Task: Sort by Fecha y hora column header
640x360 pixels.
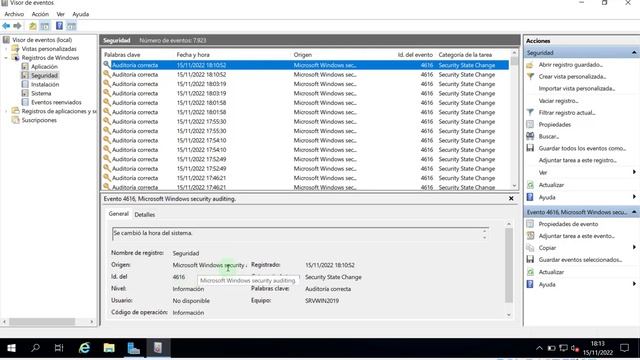Action: (193, 55)
